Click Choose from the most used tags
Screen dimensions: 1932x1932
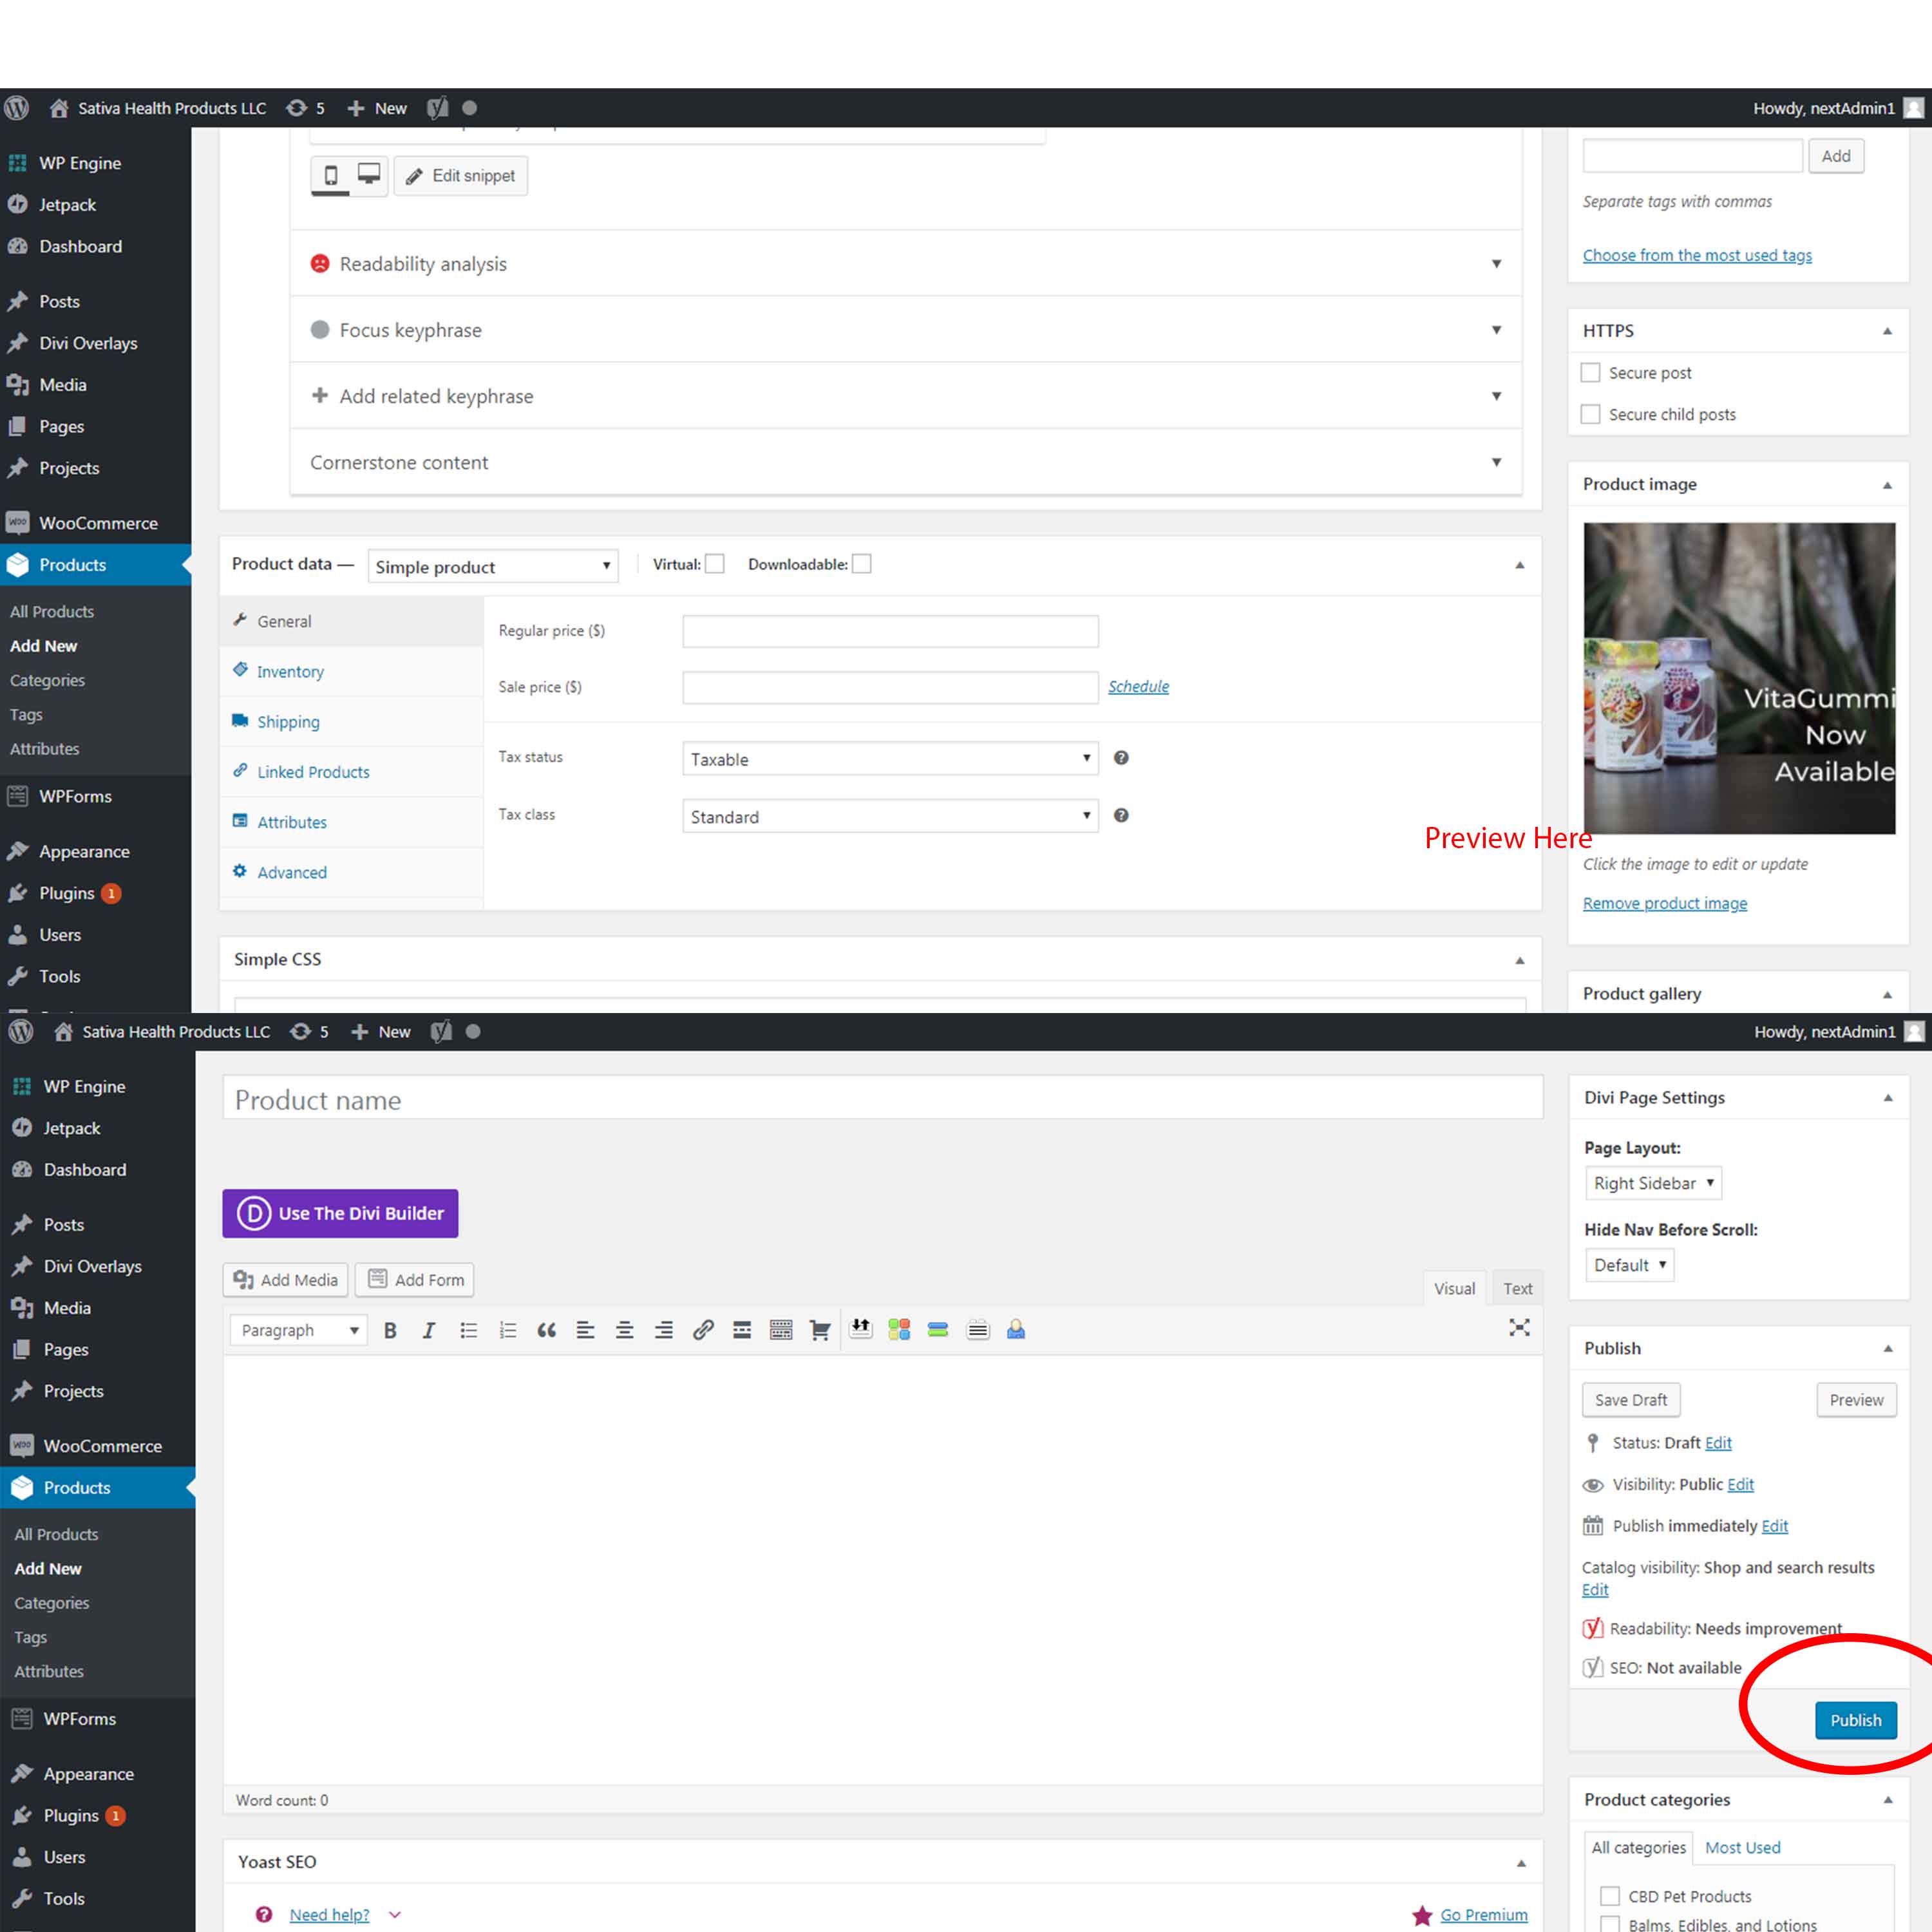tap(1697, 255)
